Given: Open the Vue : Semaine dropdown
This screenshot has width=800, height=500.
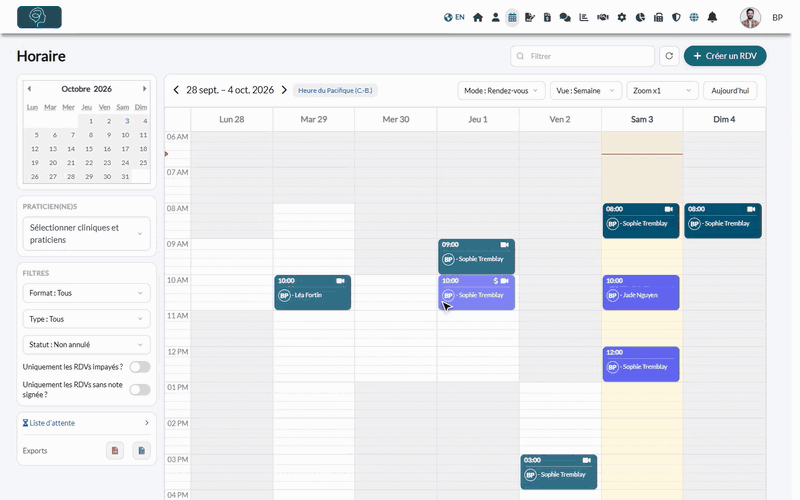Looking at the screenshot, I should (x=586, y=91).
